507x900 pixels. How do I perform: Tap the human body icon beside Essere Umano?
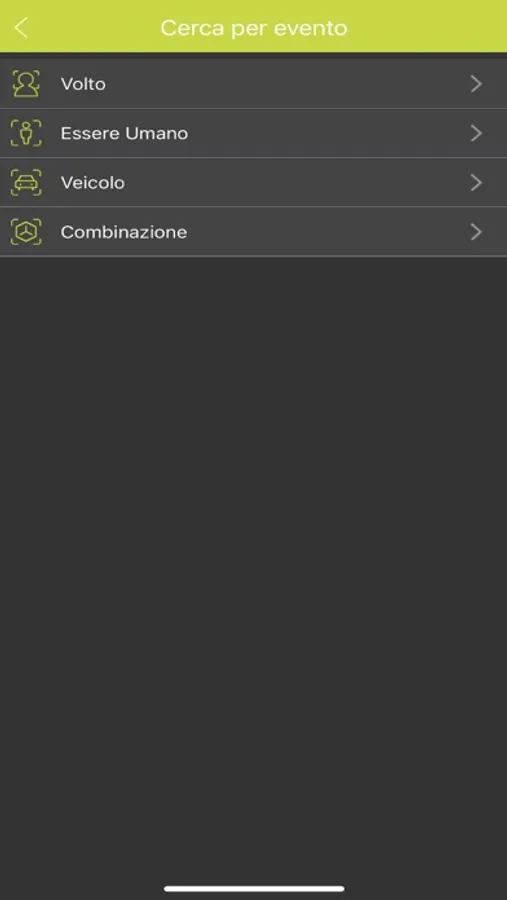click(26, 133)
